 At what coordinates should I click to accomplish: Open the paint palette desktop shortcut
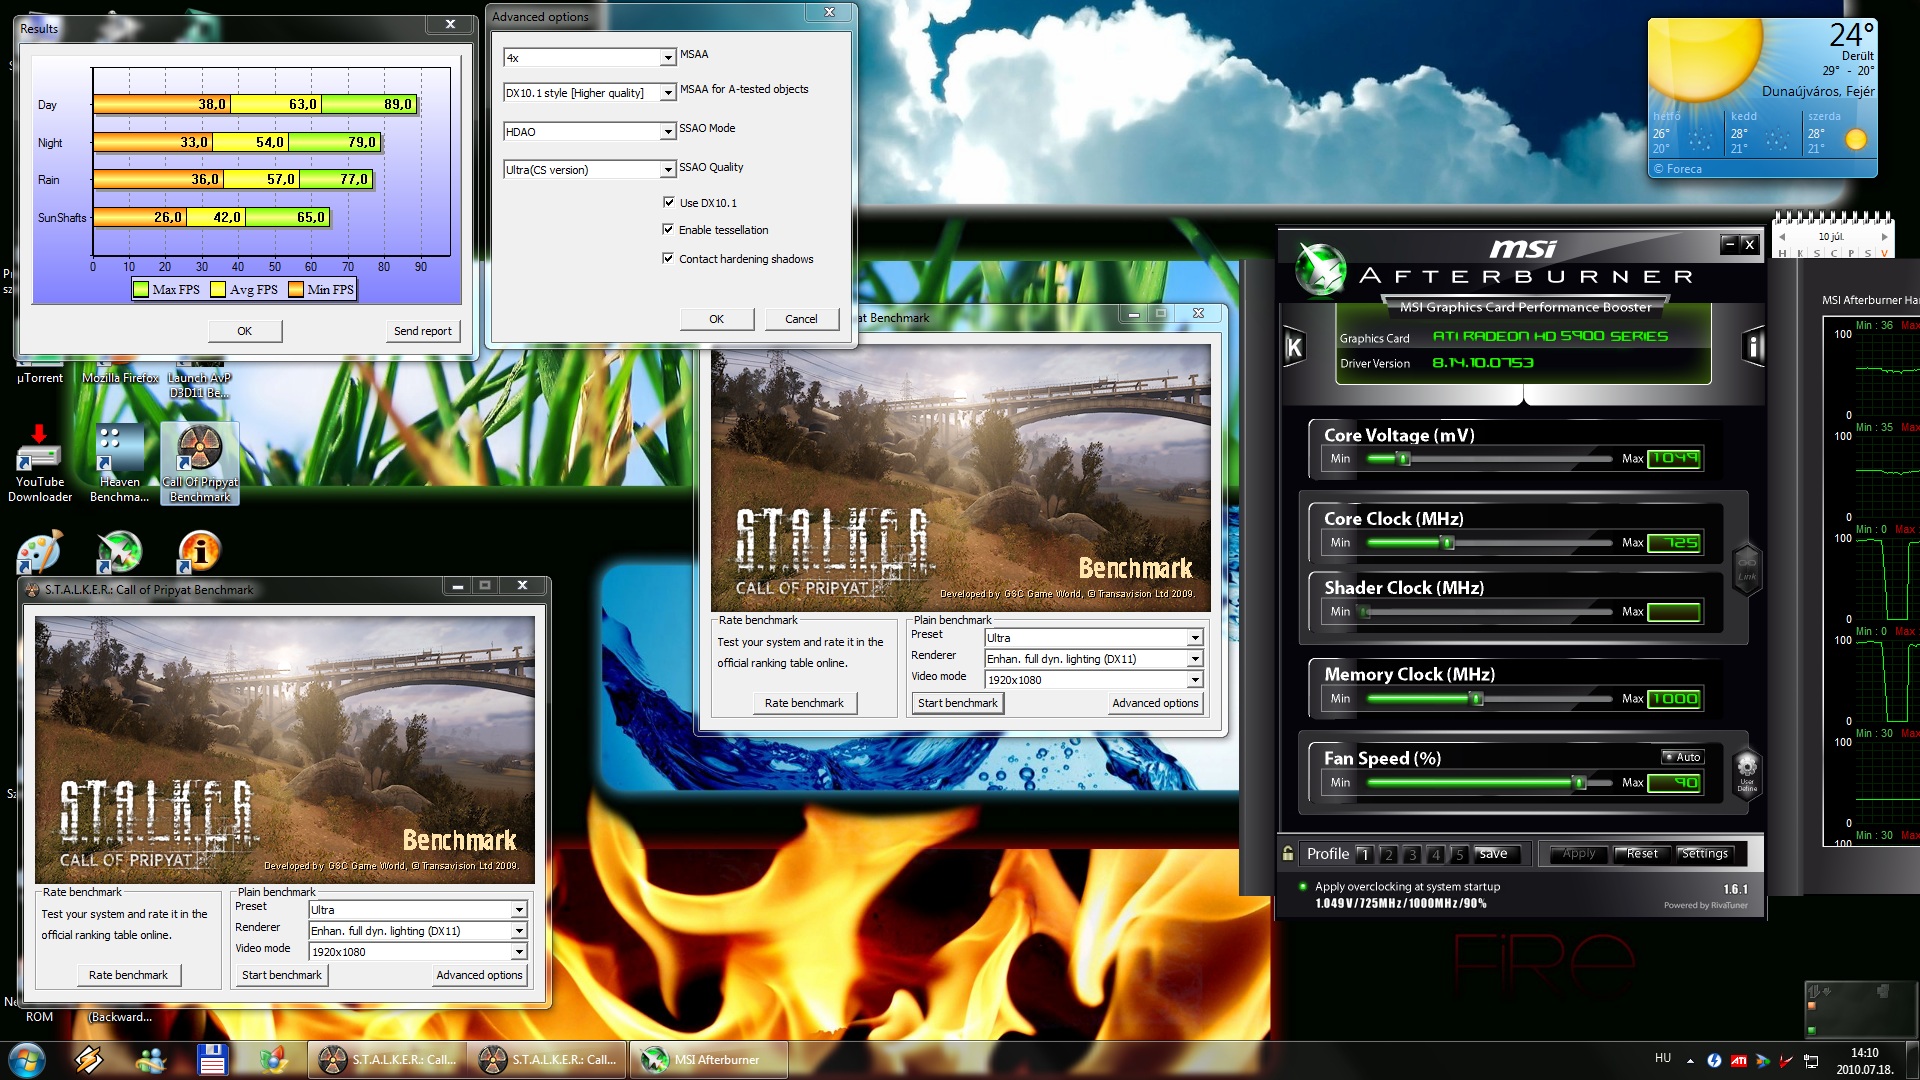pos(40,551)
